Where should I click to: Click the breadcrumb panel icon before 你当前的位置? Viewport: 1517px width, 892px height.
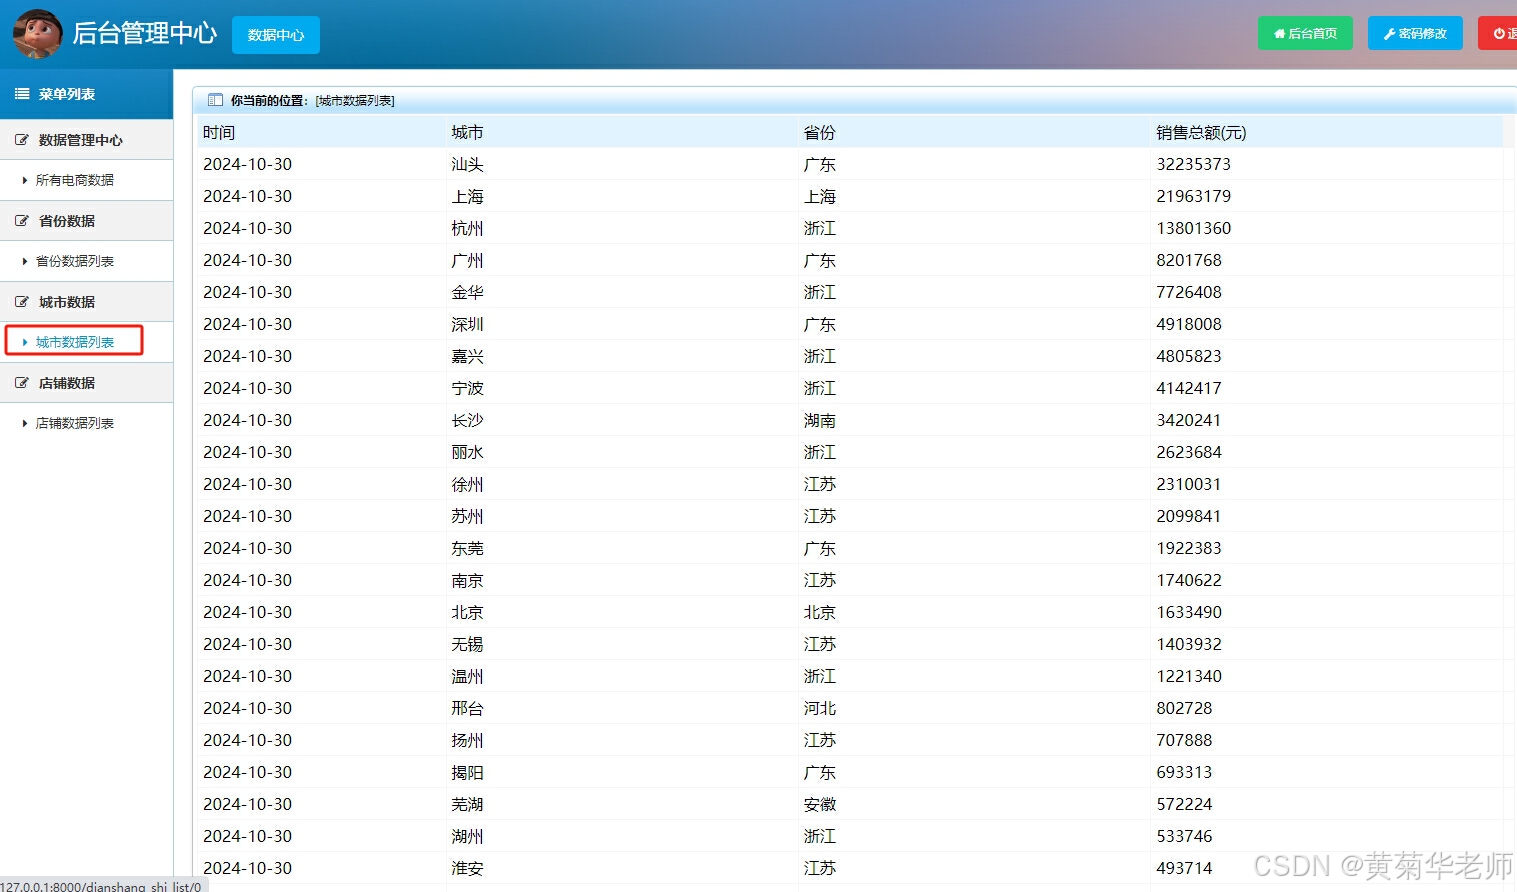(215, 100)
